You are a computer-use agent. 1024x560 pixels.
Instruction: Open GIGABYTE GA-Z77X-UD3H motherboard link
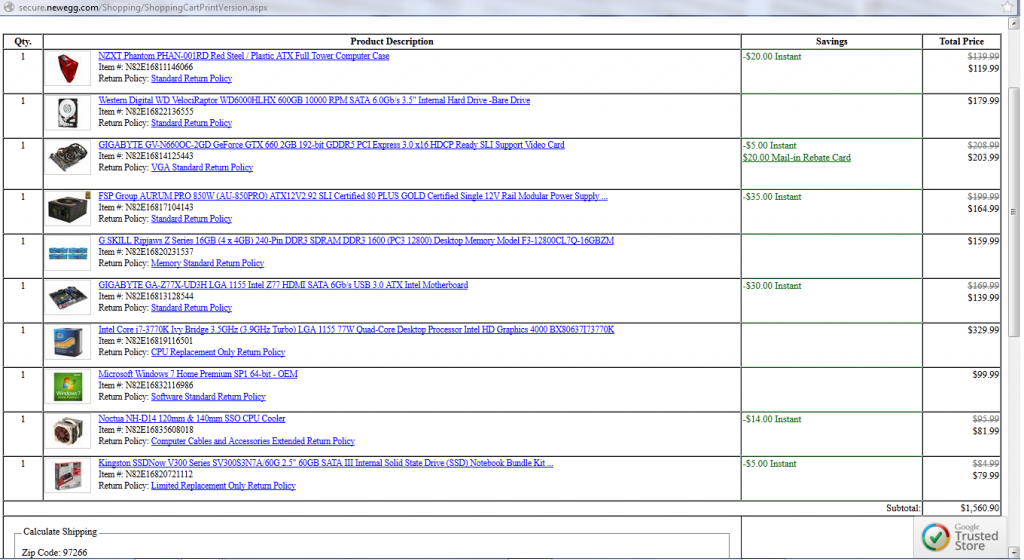[283, 285]
